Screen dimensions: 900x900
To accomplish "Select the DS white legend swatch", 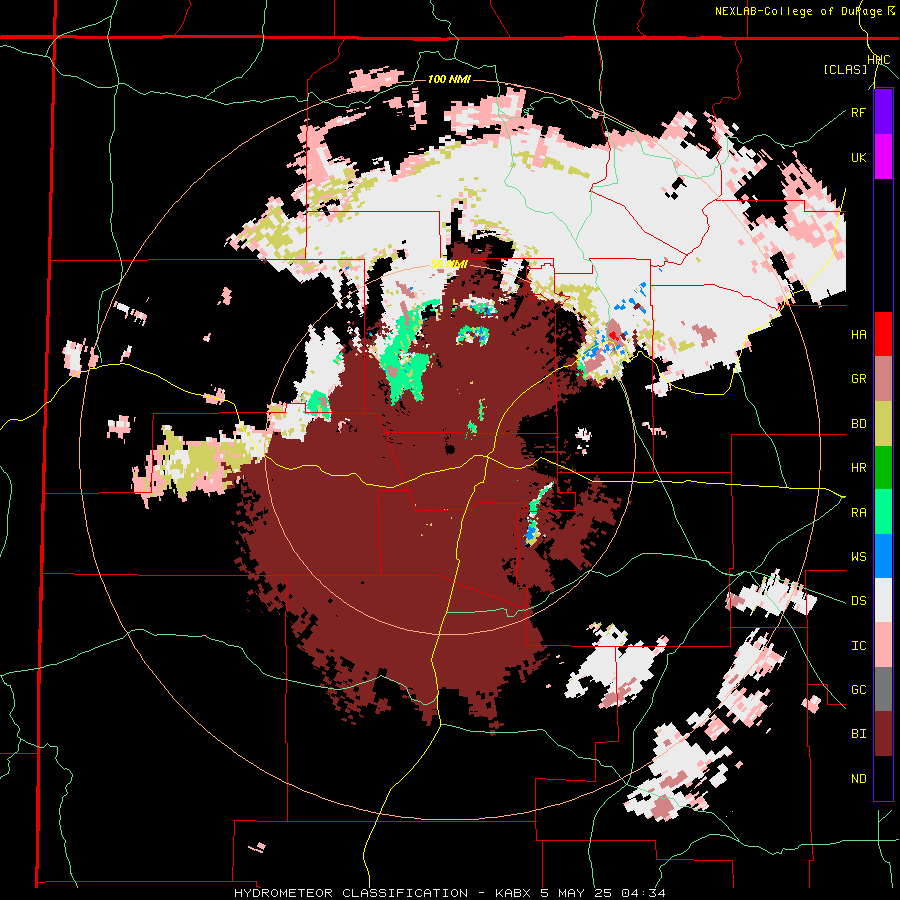I will 883,600.
